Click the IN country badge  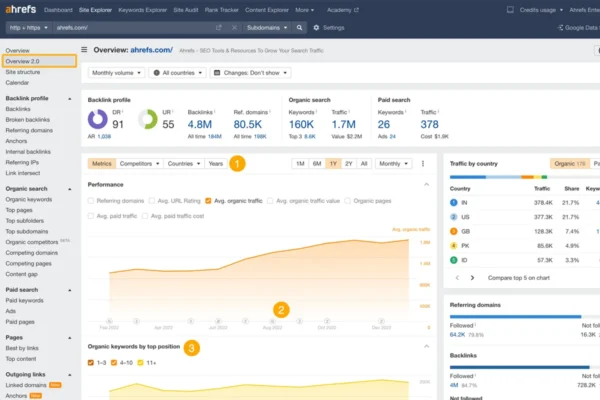pos(453,202)
